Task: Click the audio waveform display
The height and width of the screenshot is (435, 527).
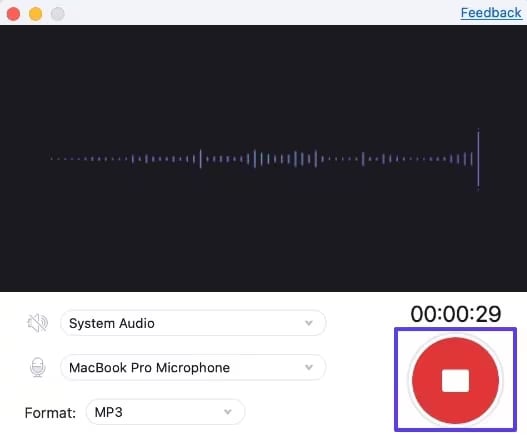Action: click(x=264, y=158)
